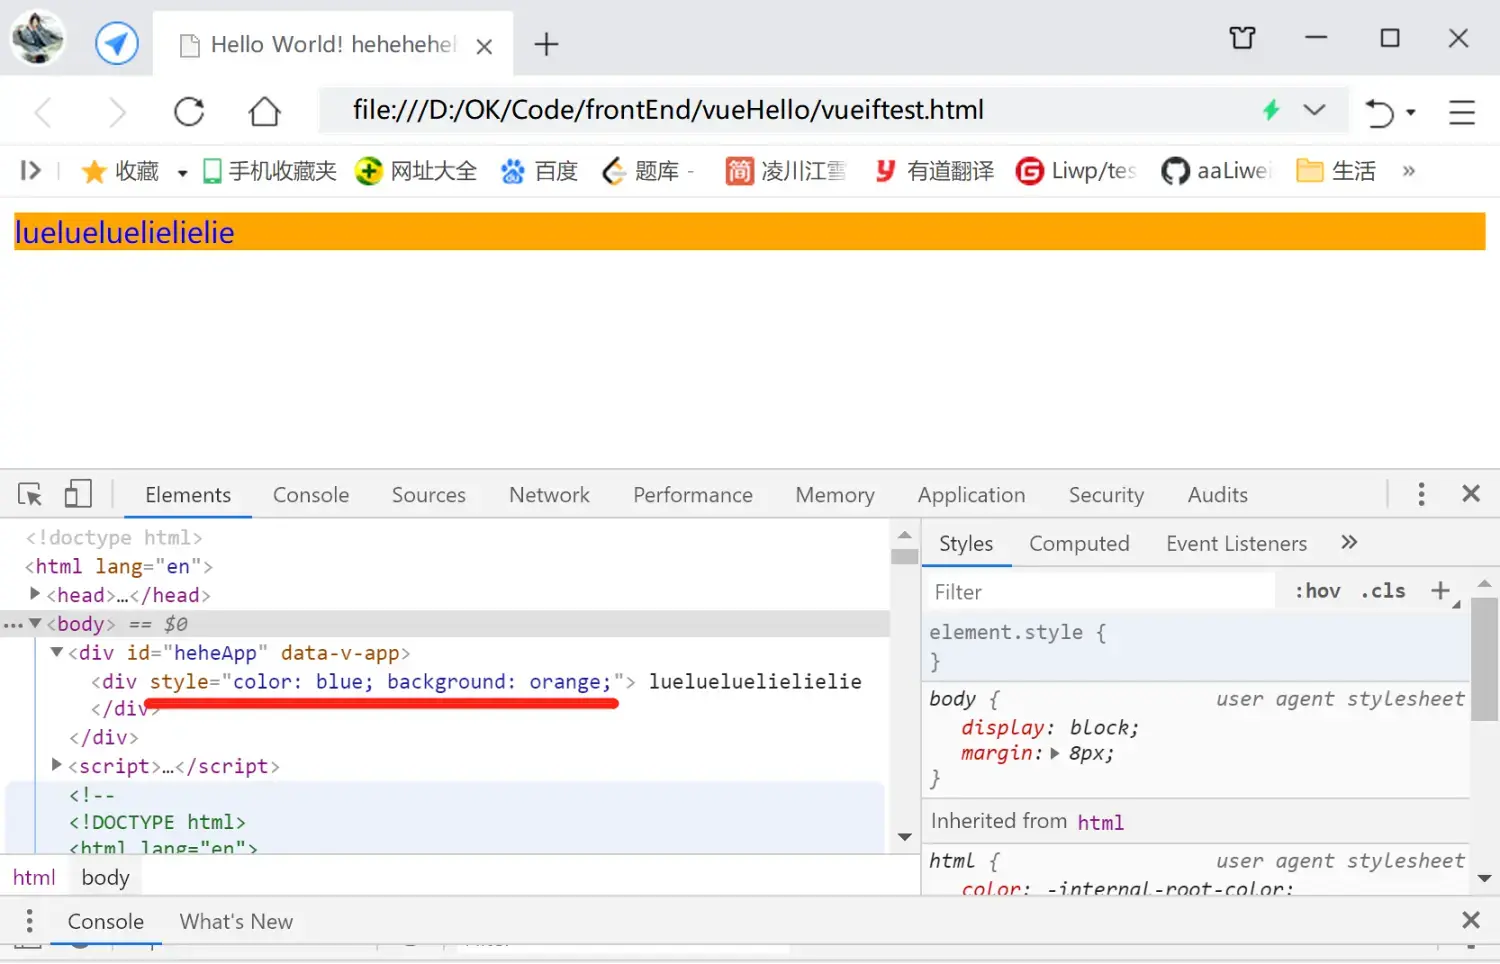This screenshot has height=964, width=1500.
Task: Click the orange lueluelueli​elielie text bar
Action: click(x=749, y=232)
